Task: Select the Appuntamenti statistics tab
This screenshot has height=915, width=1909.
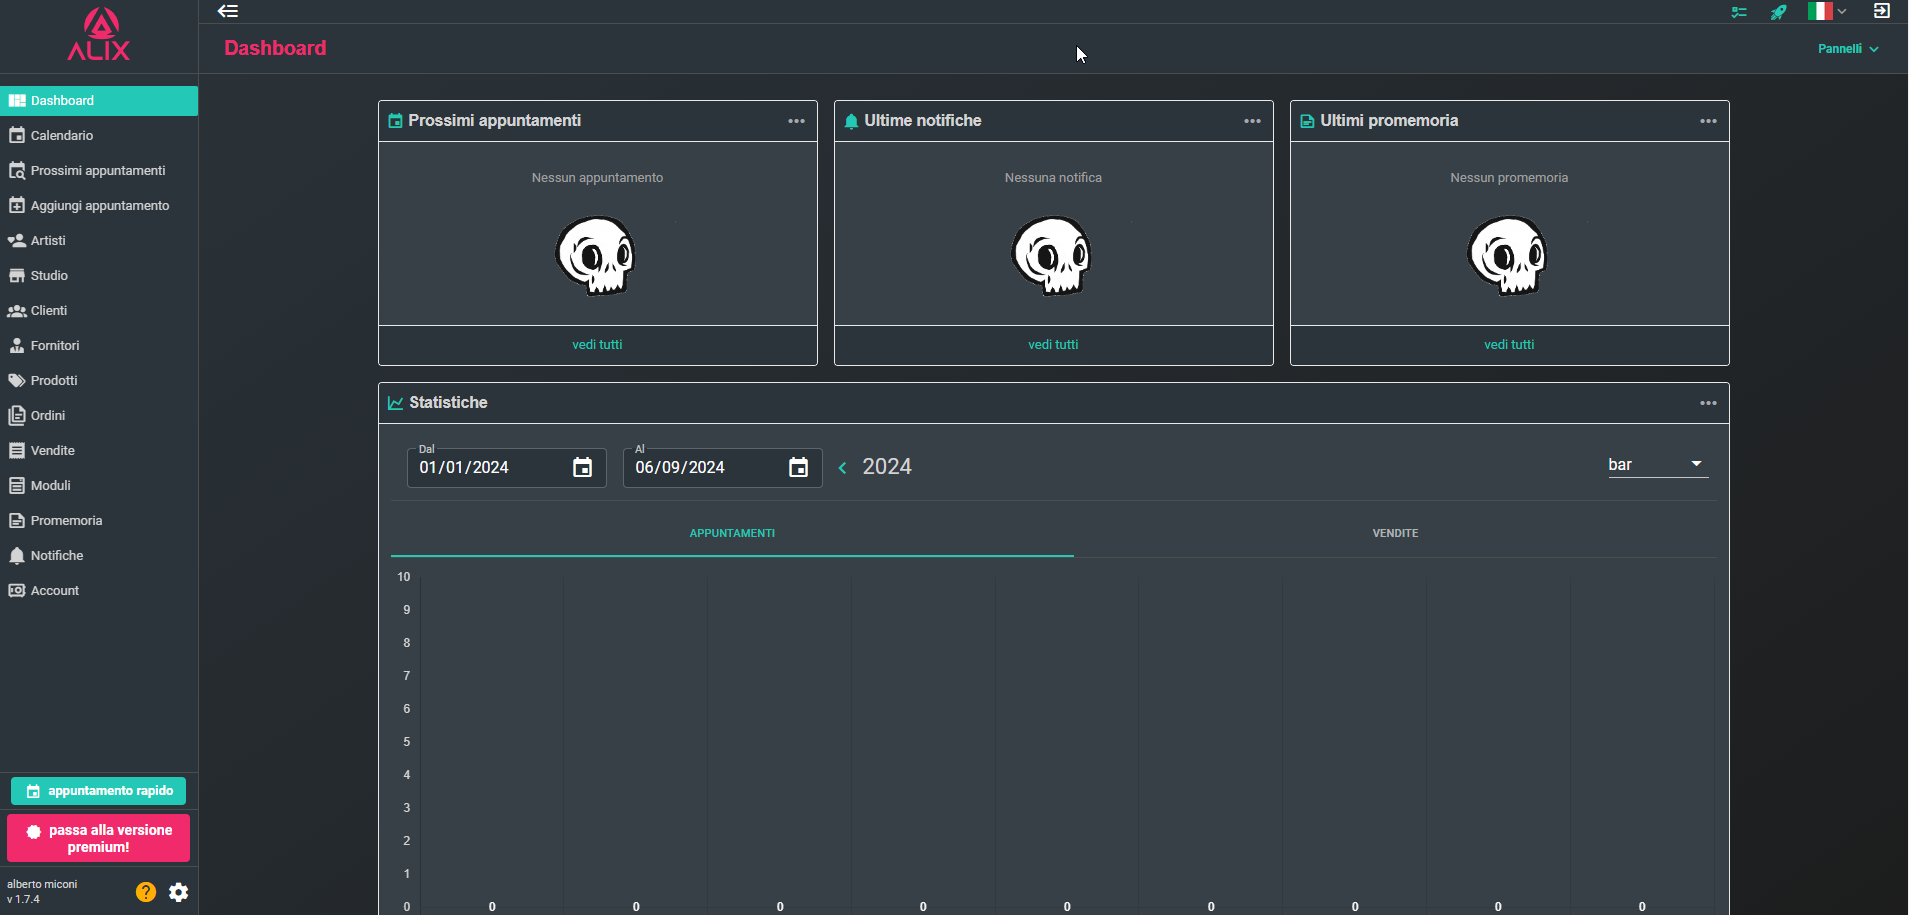Action: pyautogui.click(x=732, y=533)
